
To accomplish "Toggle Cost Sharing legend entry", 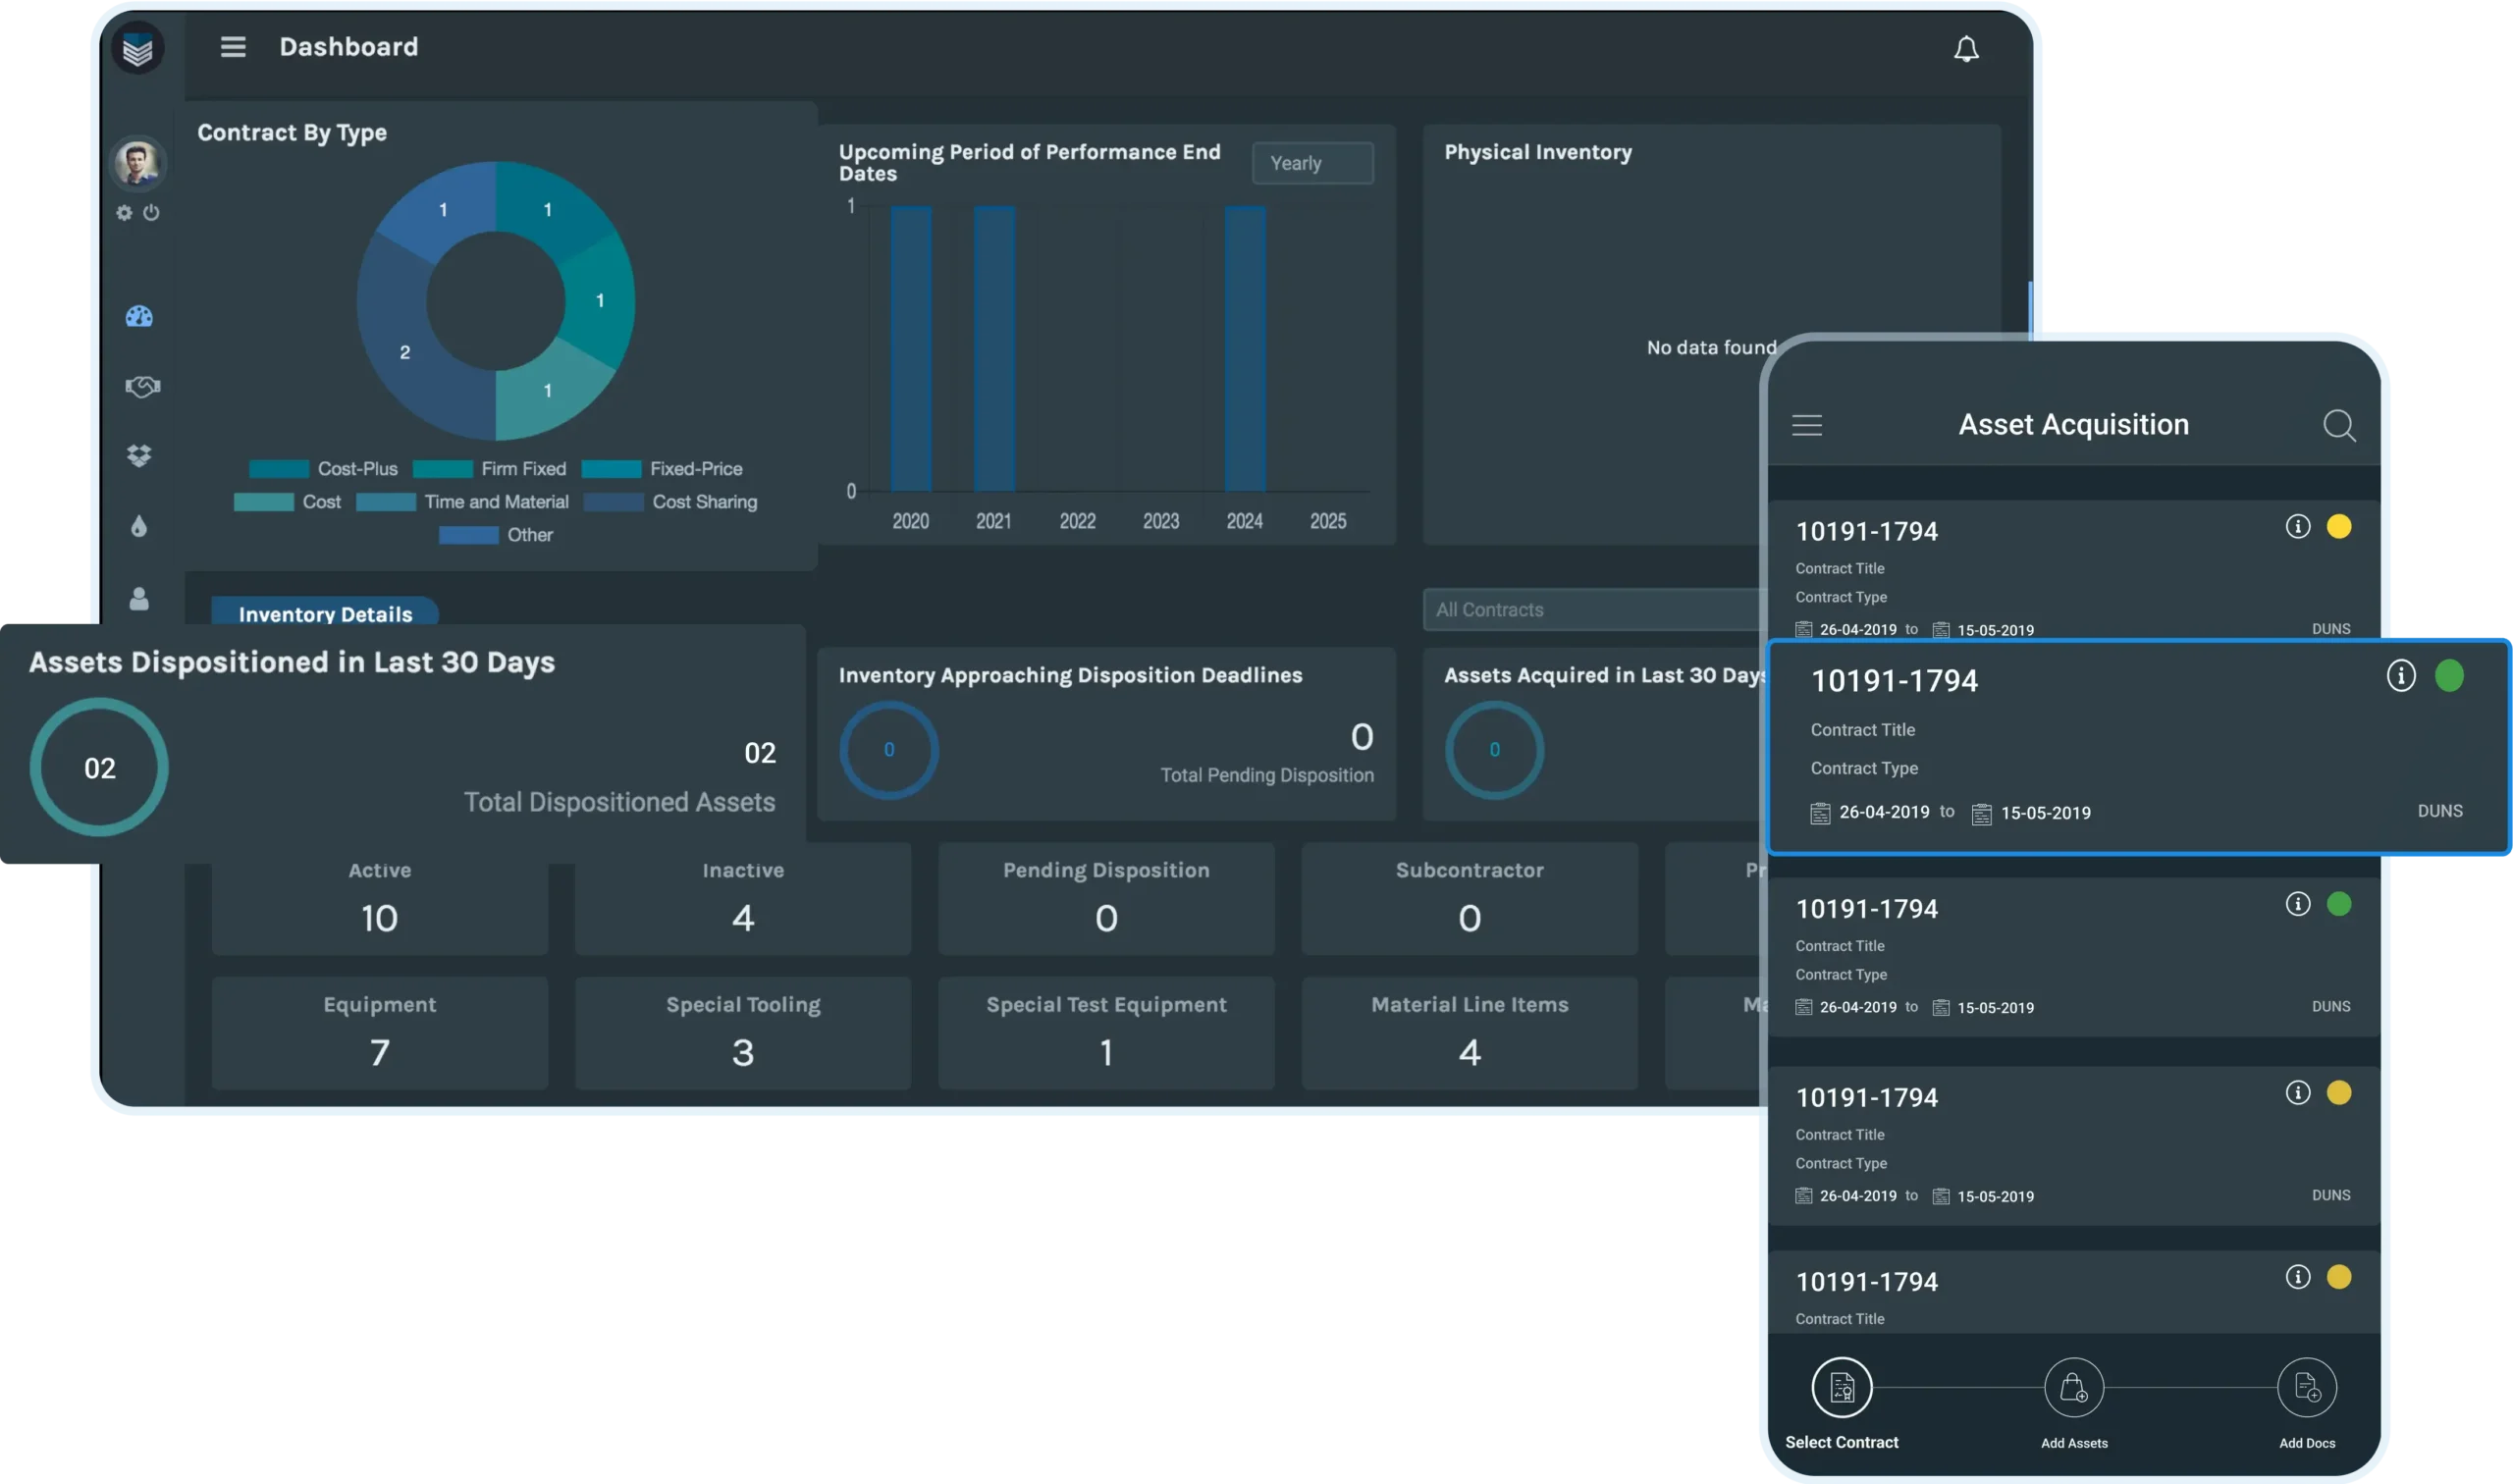I will tap(670, 502).
